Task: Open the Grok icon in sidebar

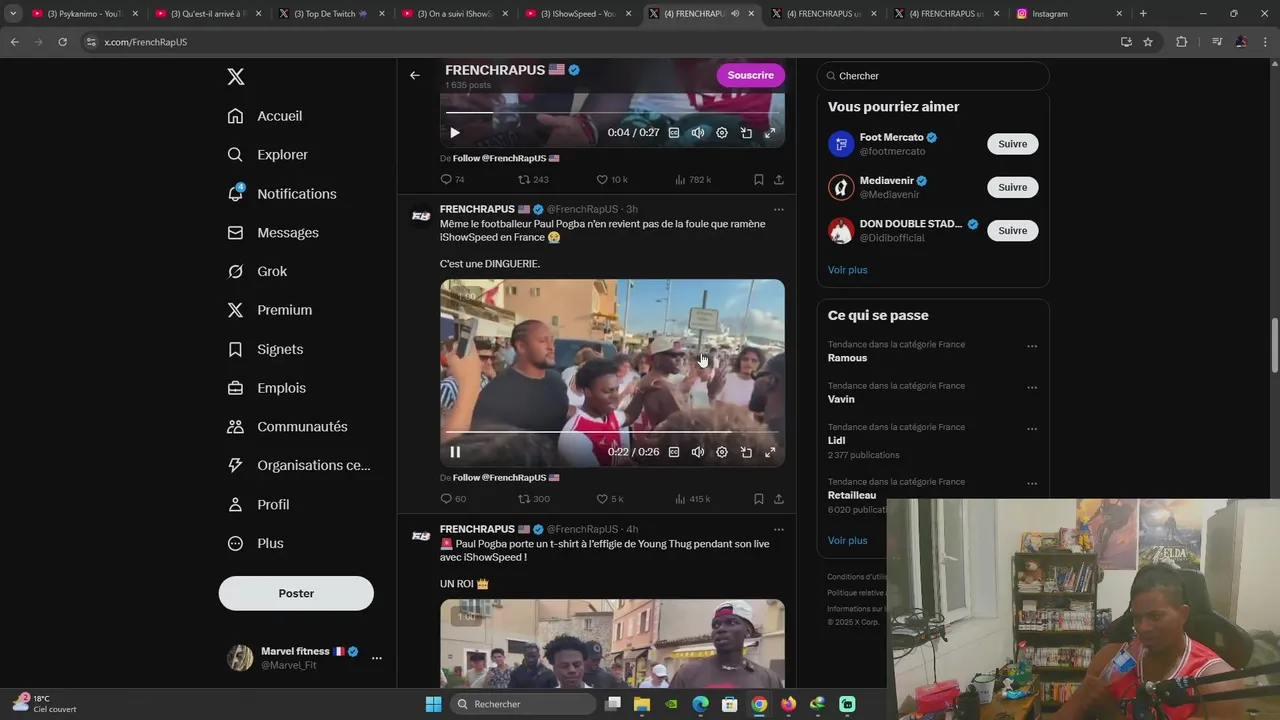Action: pos(235,272)
